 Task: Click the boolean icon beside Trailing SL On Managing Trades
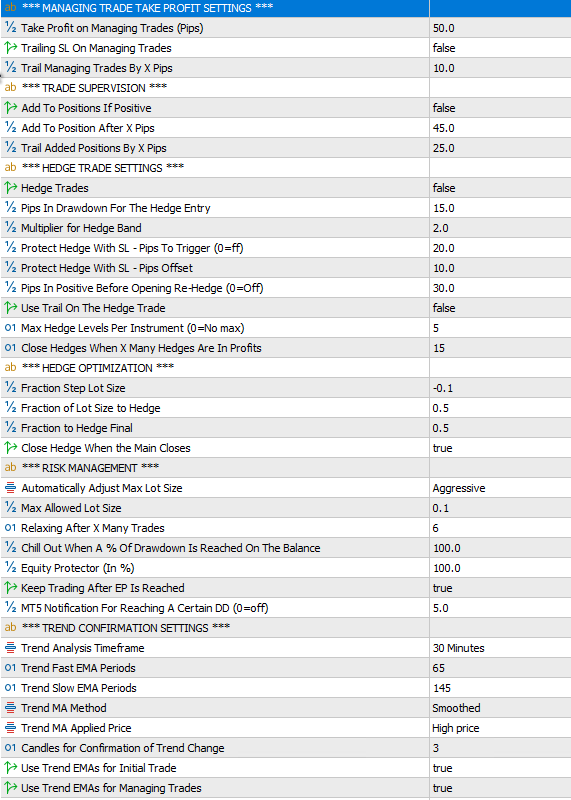pos(10,48)
